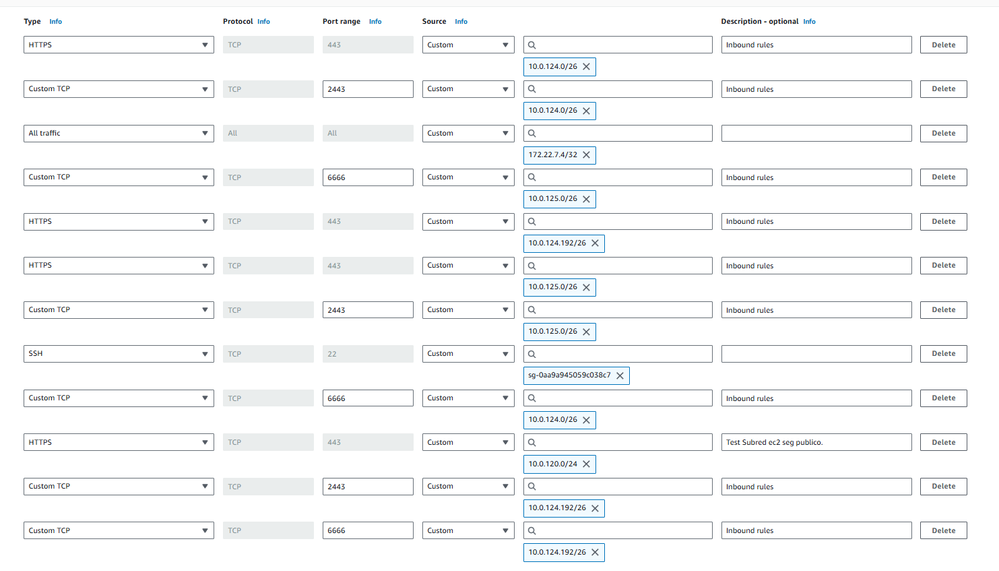The height and width of the screenshot is (571, 999).
Task: Click the Info link next to Type
Action: 56,21
